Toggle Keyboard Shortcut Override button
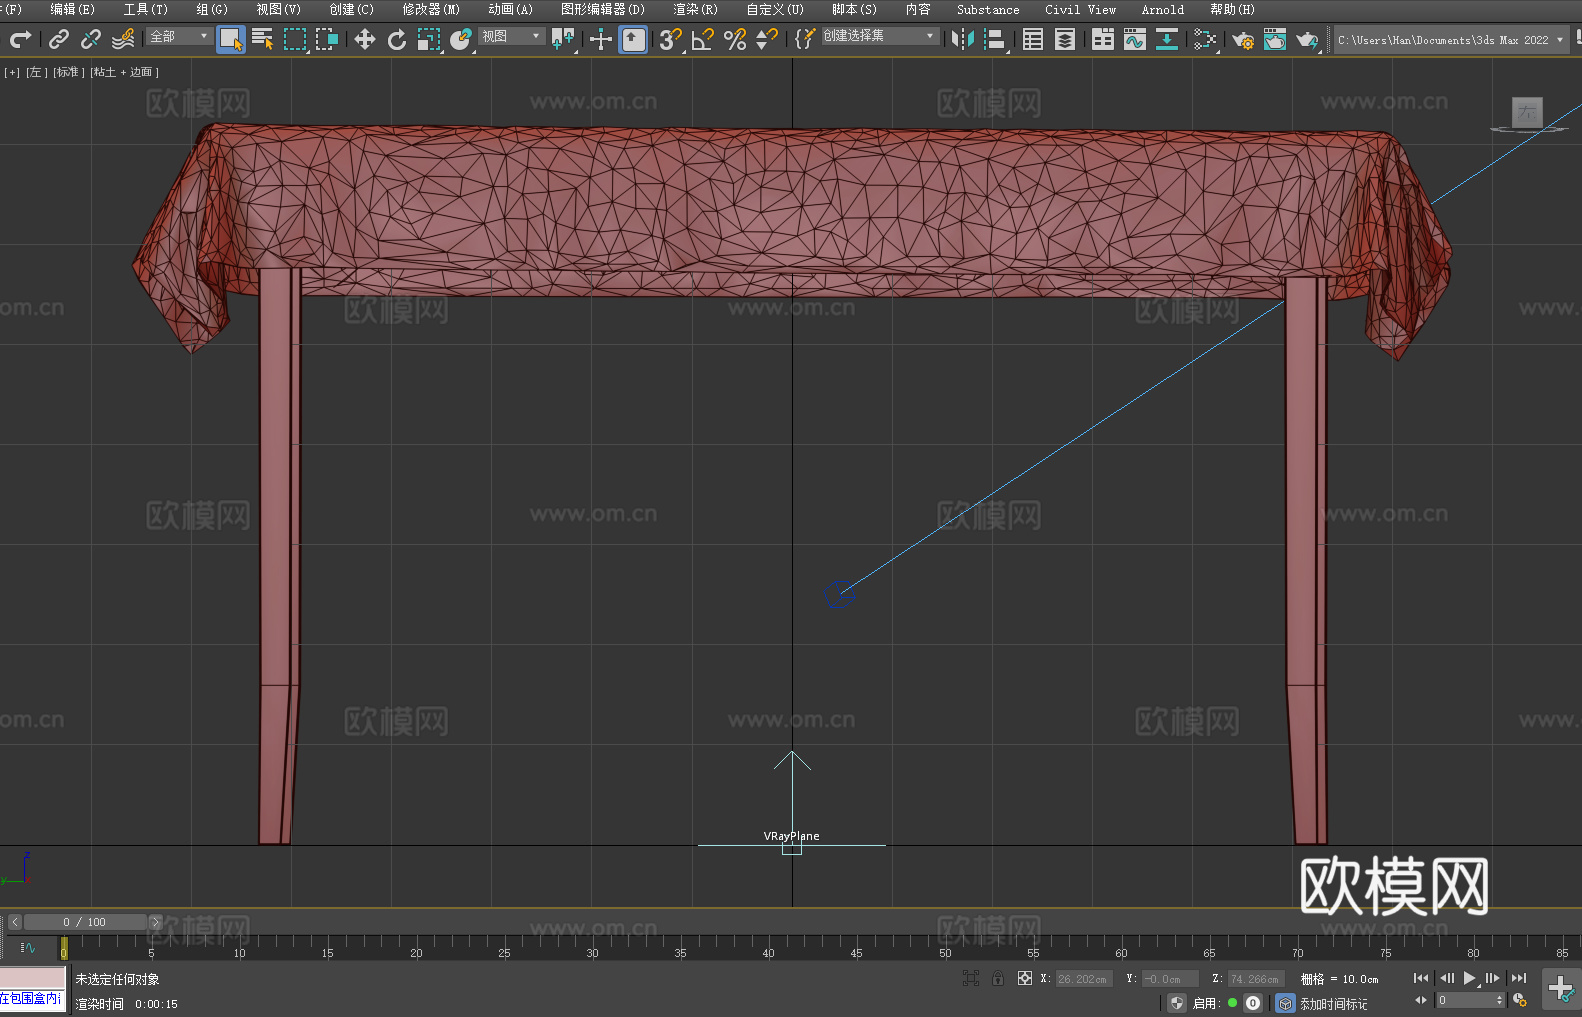 click(633, 39)
